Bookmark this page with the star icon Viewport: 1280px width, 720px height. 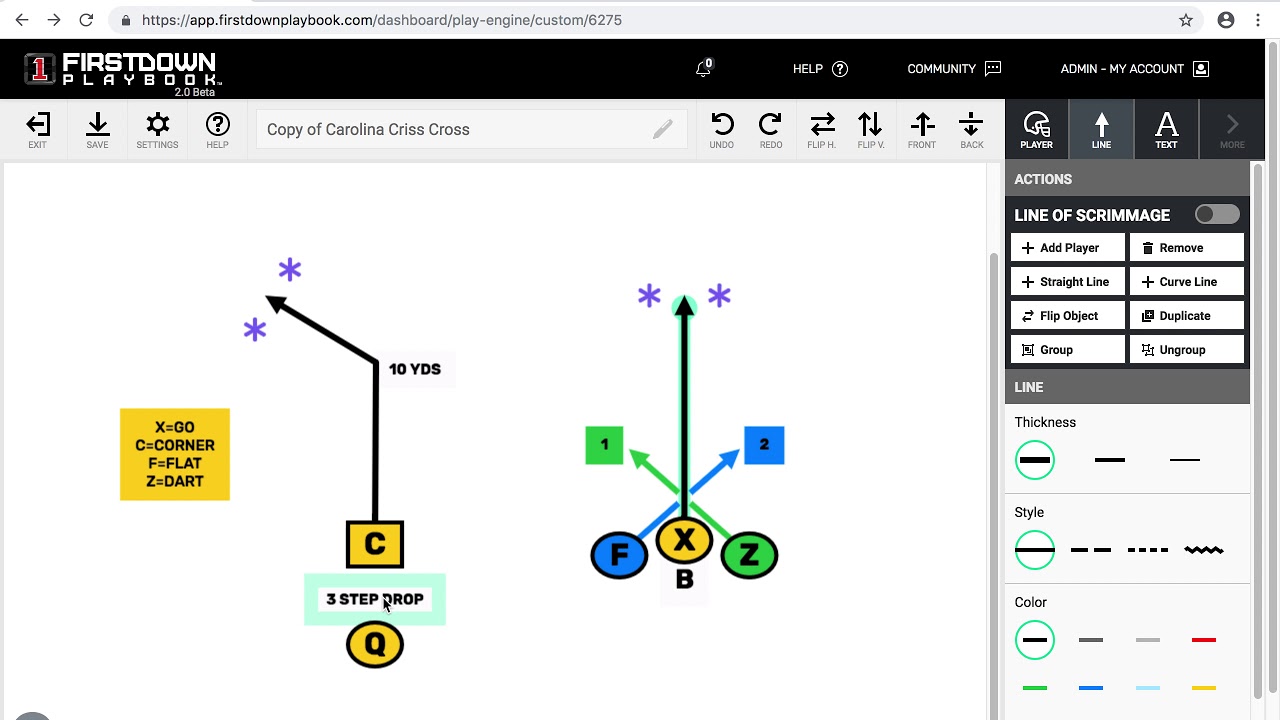tap(1186, 20)
